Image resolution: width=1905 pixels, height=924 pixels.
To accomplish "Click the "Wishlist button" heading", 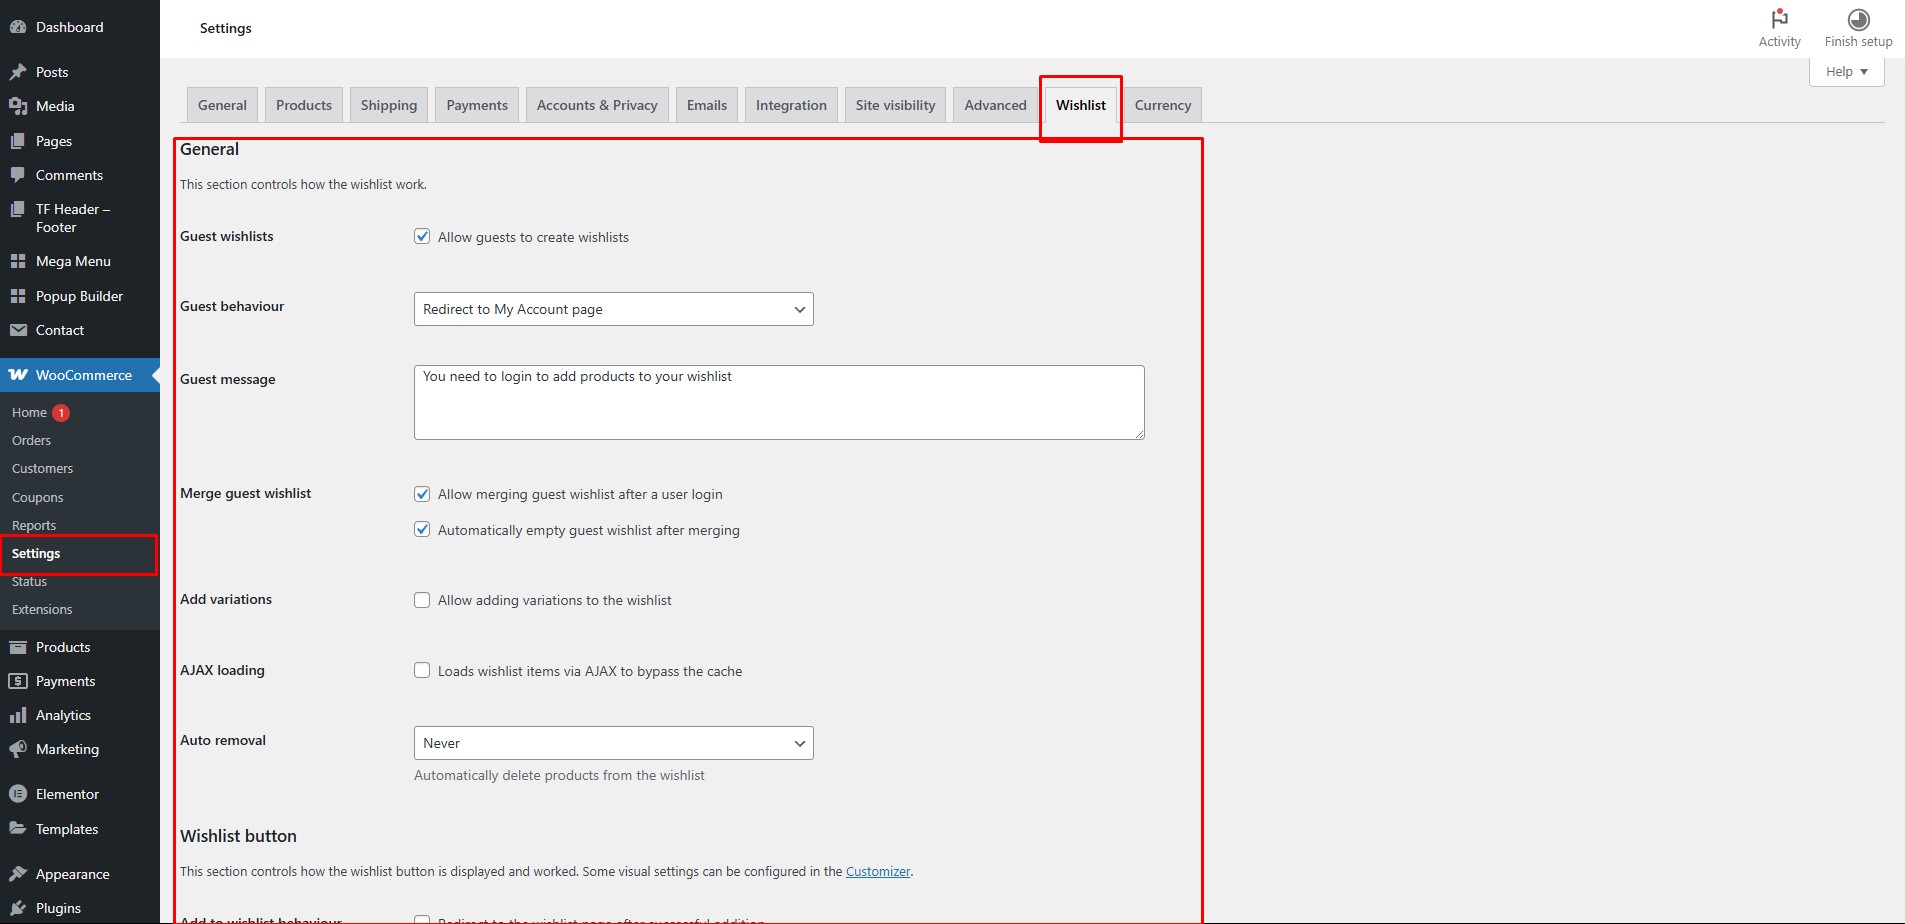I will point(238,836).
